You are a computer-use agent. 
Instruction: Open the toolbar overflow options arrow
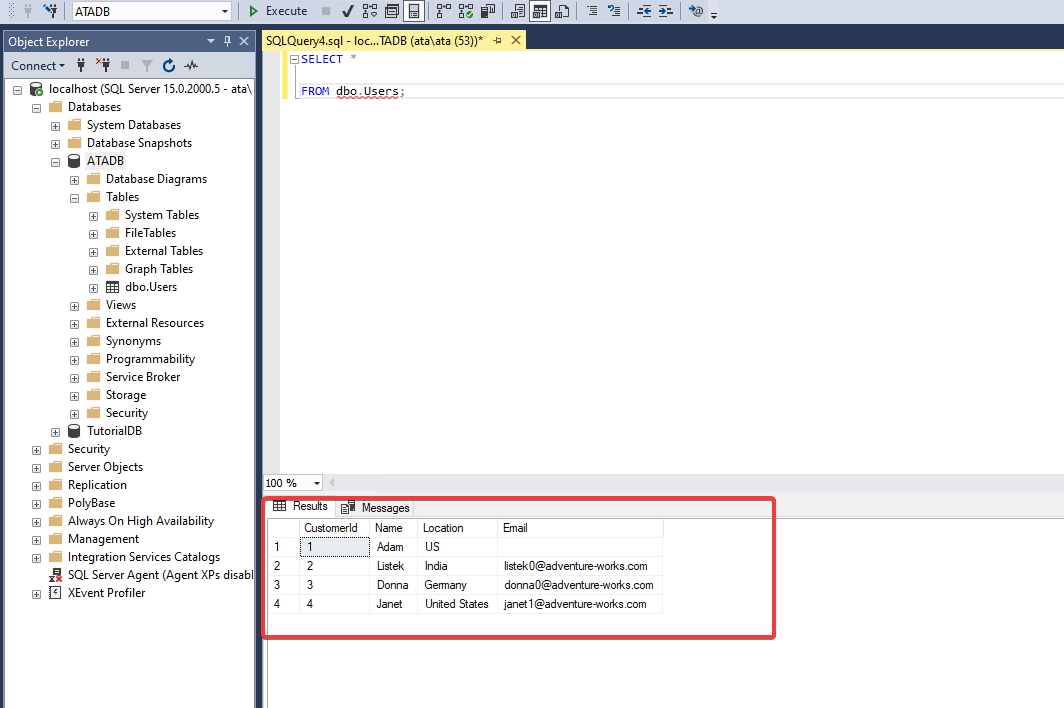click(714, 14)
